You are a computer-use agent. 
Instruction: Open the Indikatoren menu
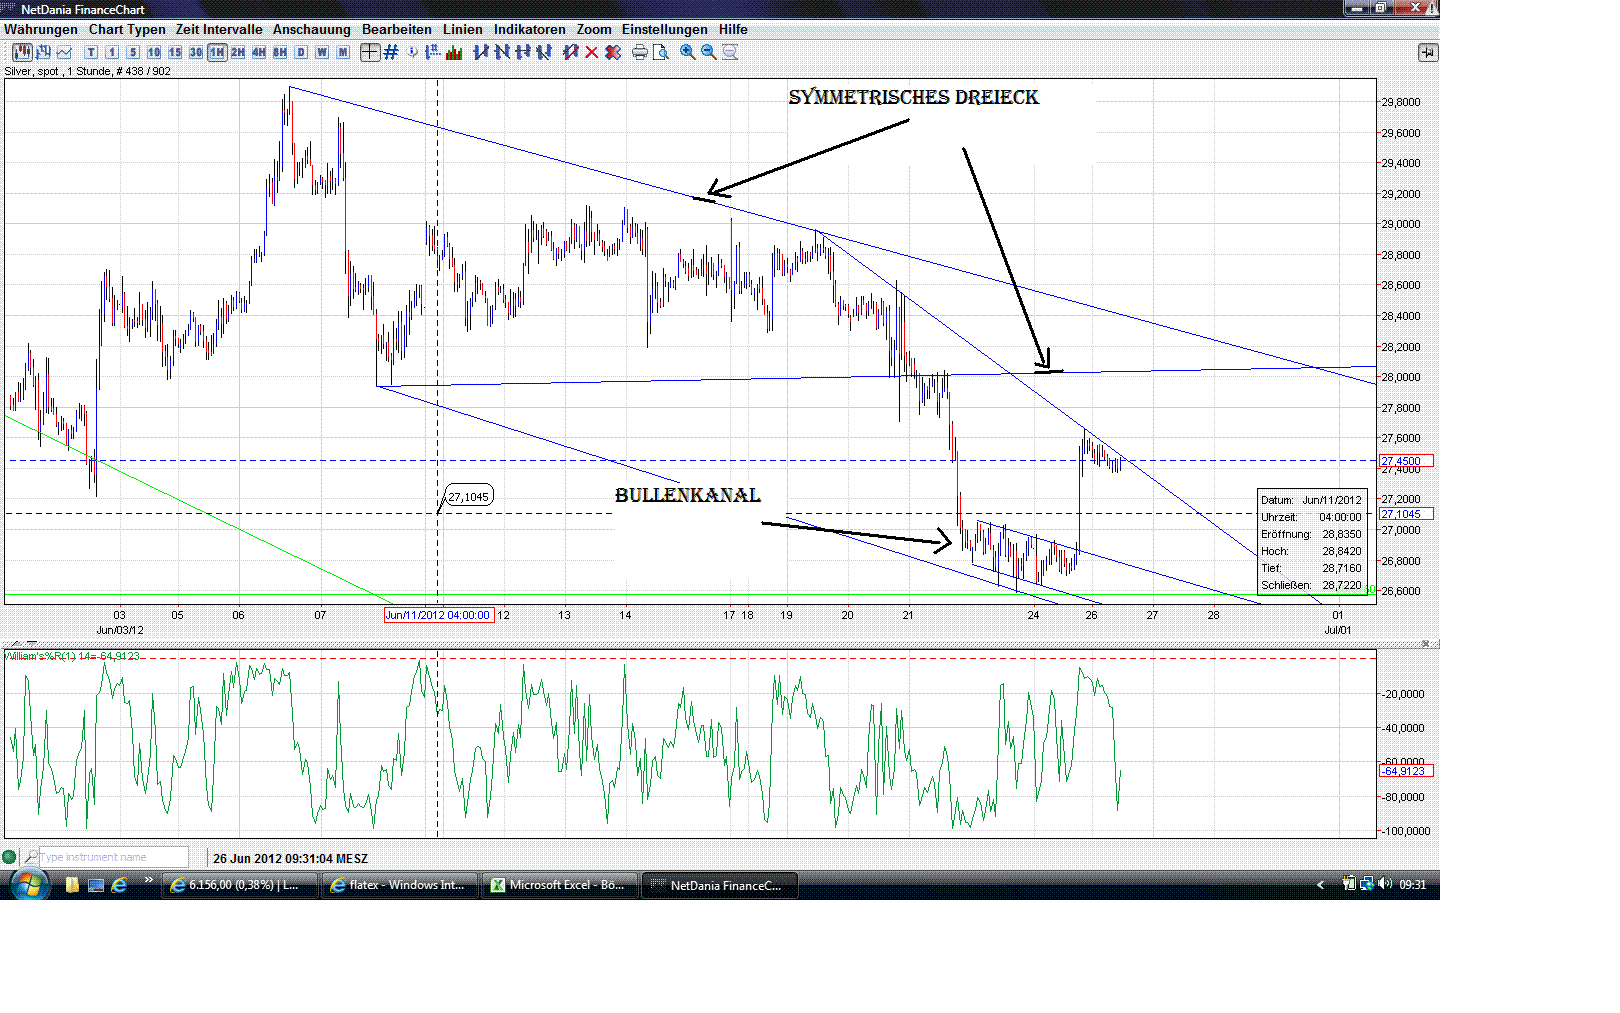pyautogui.click(x=530, y=29)
